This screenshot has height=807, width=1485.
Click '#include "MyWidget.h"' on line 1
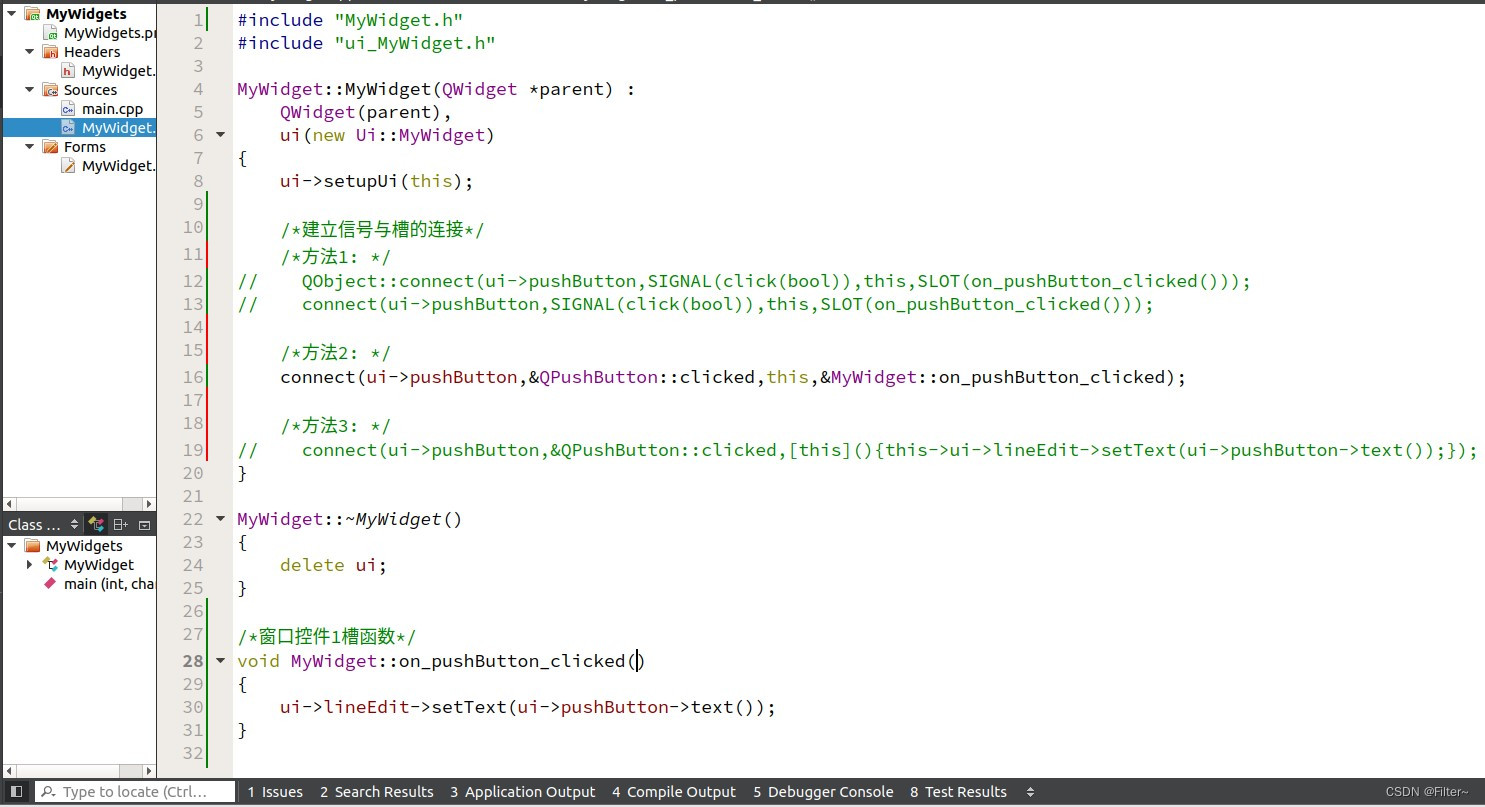350,20
